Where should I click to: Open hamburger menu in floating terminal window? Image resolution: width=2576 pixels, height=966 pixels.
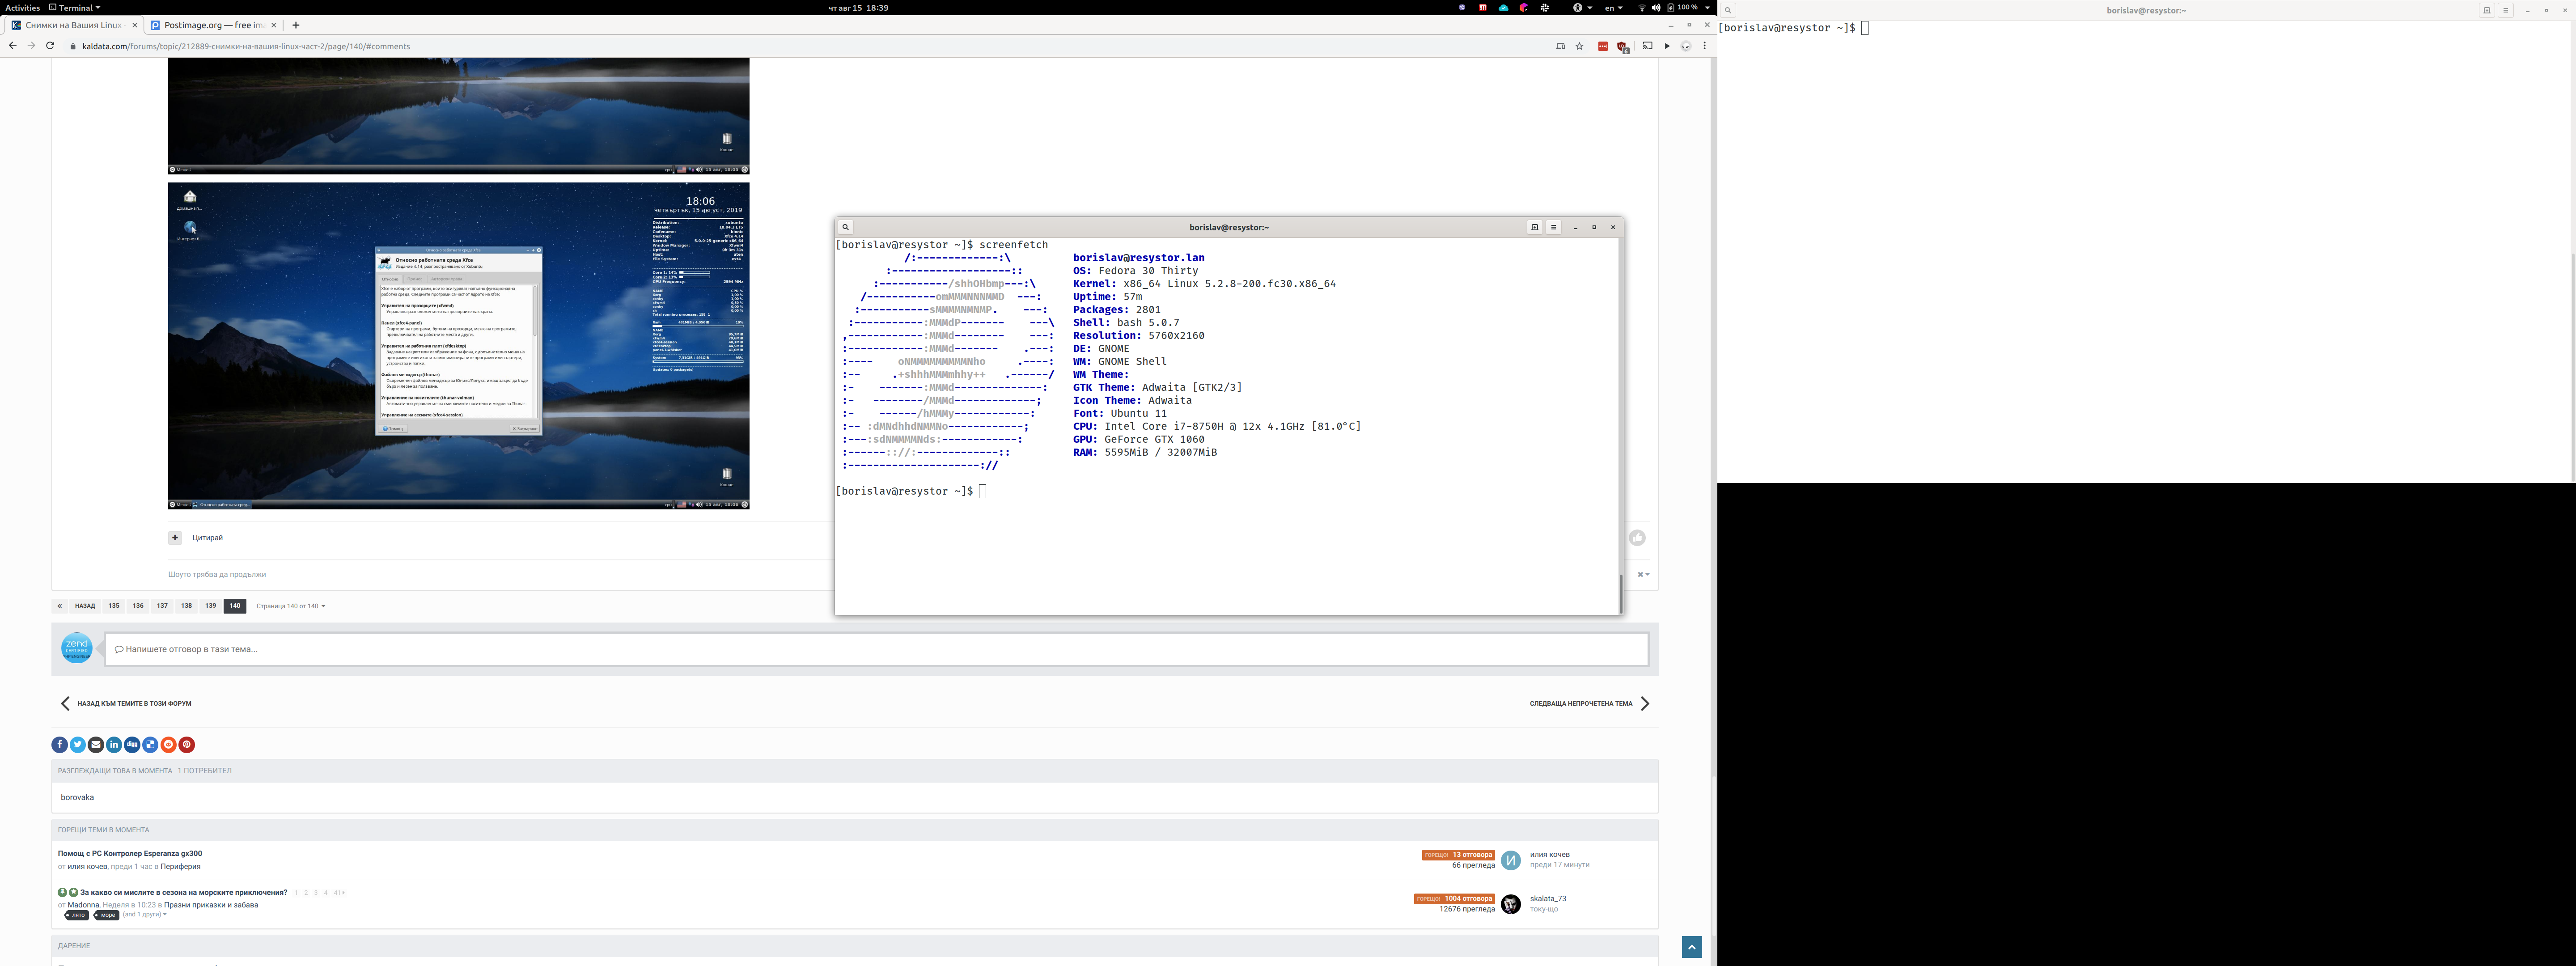[x=1554, y=227]
